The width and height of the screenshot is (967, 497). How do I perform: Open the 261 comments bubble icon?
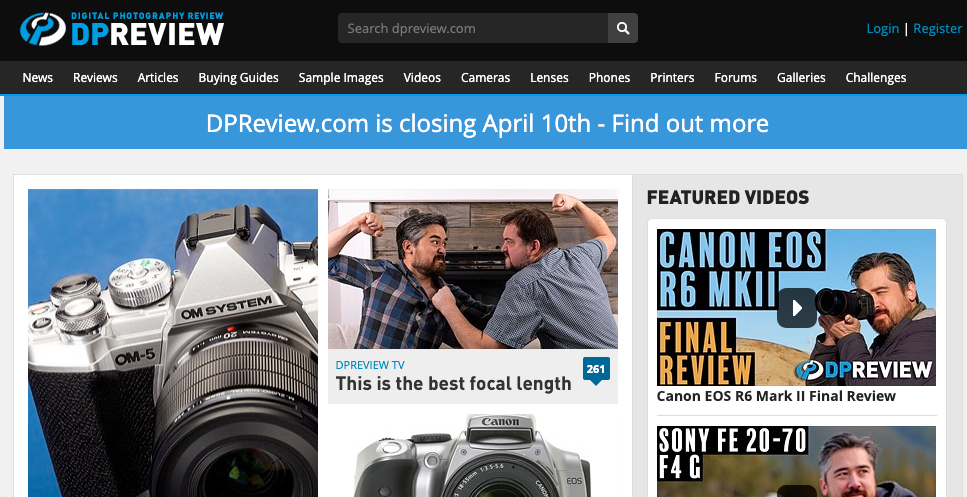pos(596,370)
